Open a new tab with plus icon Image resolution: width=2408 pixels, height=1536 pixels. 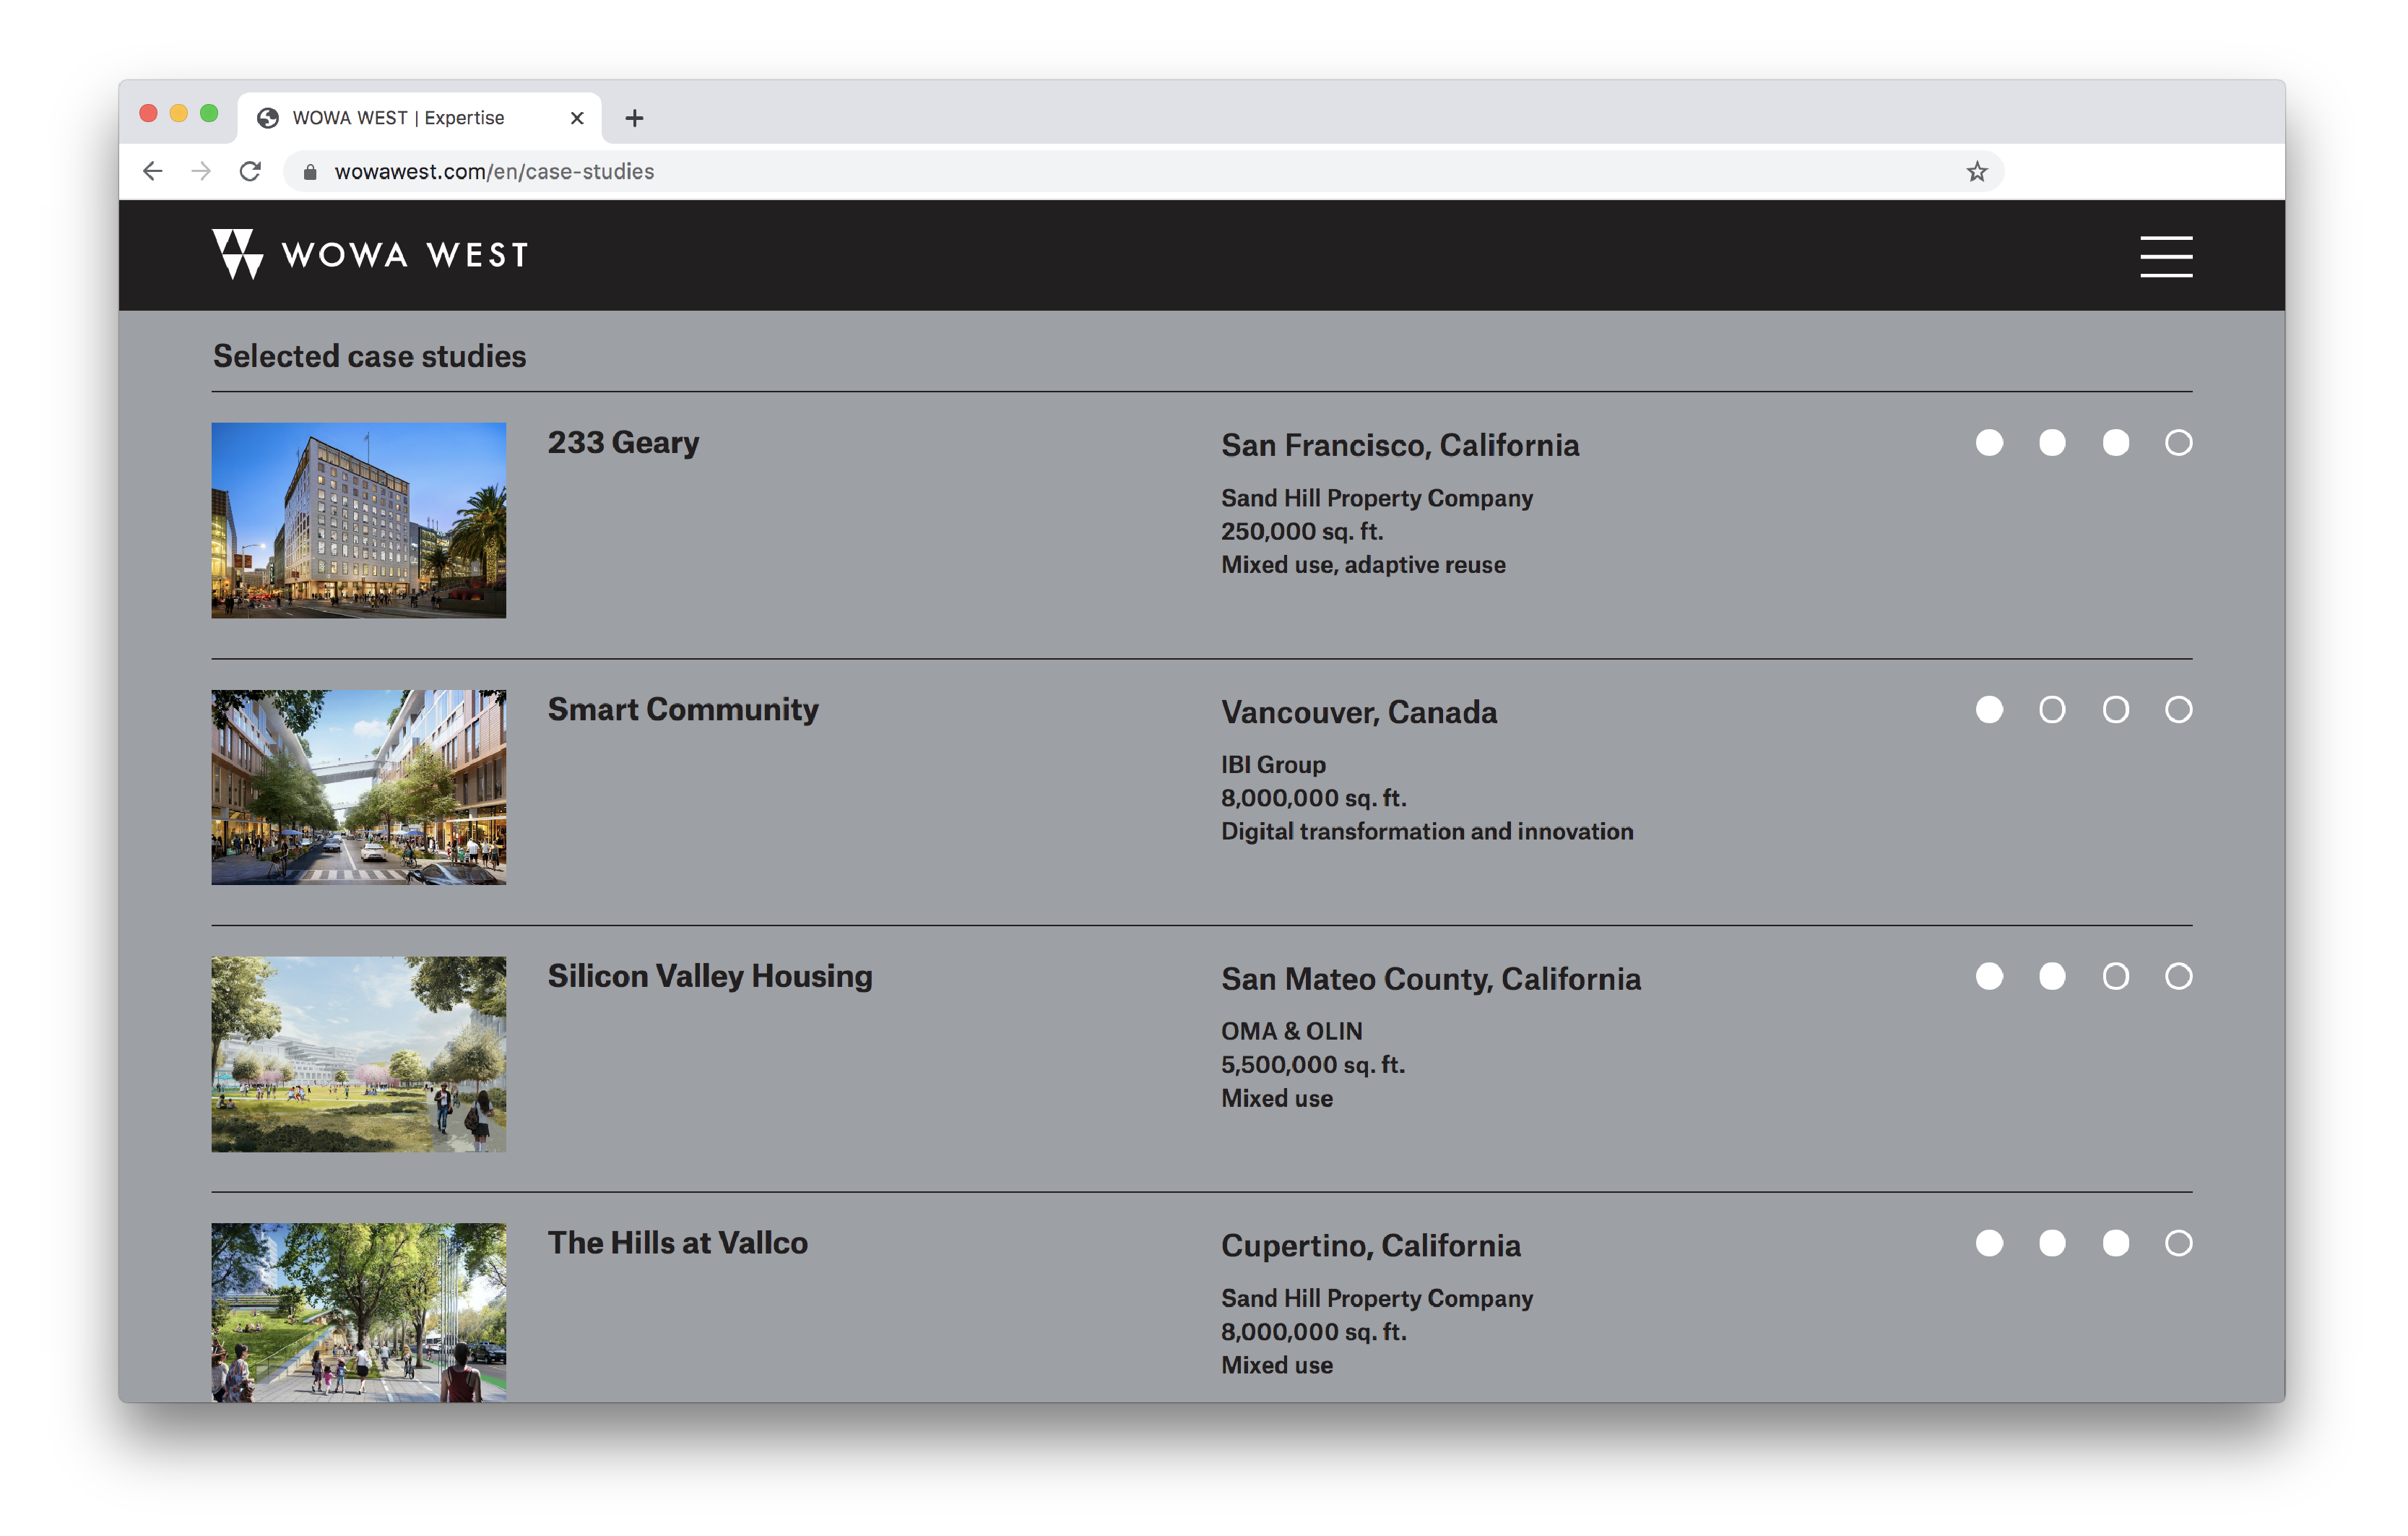(634, 118)
